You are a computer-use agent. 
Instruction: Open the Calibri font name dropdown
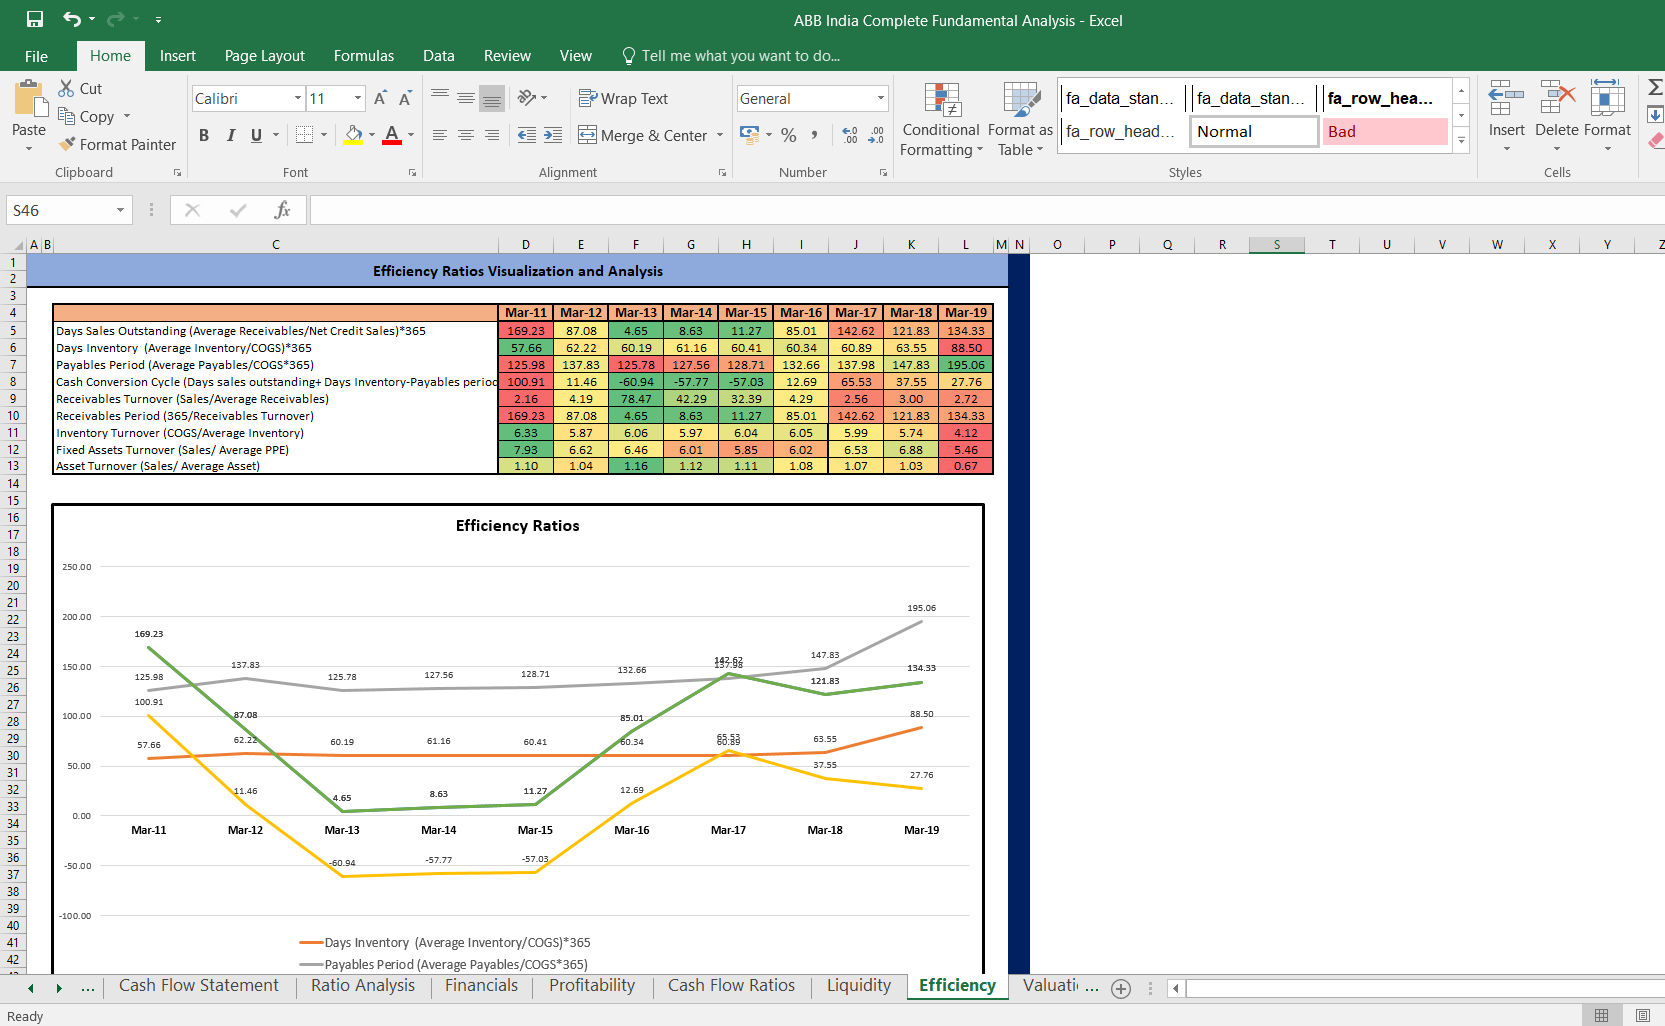point(298,98)
